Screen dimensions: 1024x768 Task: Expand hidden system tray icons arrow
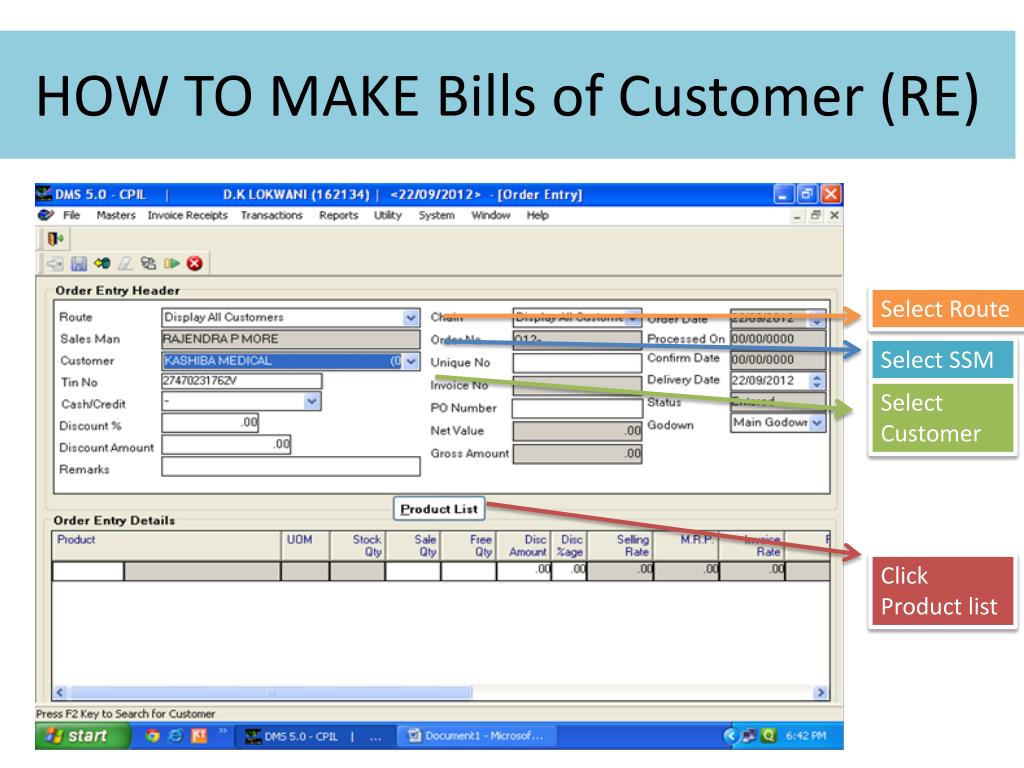(730, 736)
